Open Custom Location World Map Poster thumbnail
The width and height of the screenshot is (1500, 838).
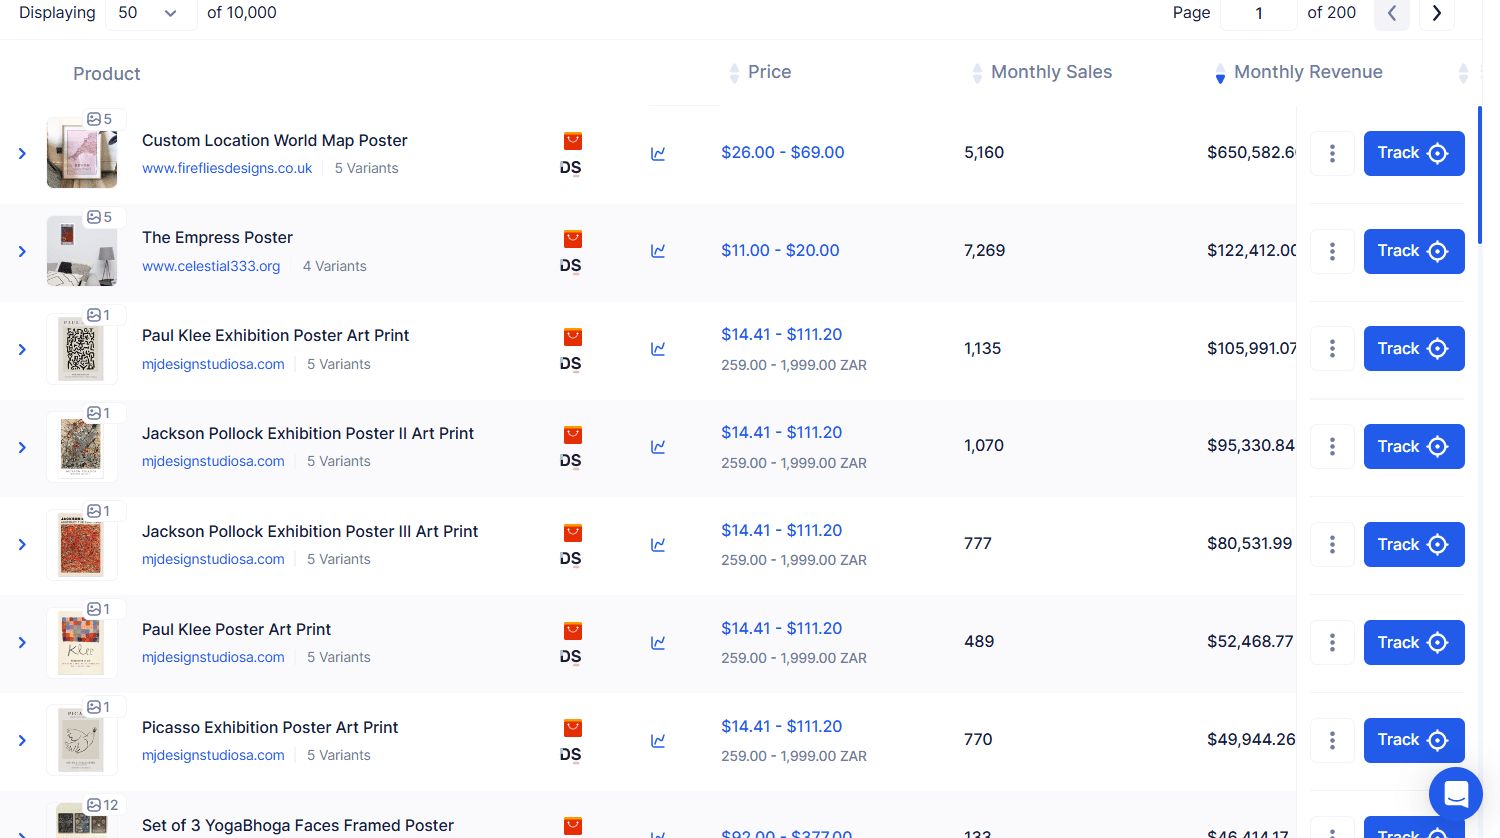click(82, 153)
